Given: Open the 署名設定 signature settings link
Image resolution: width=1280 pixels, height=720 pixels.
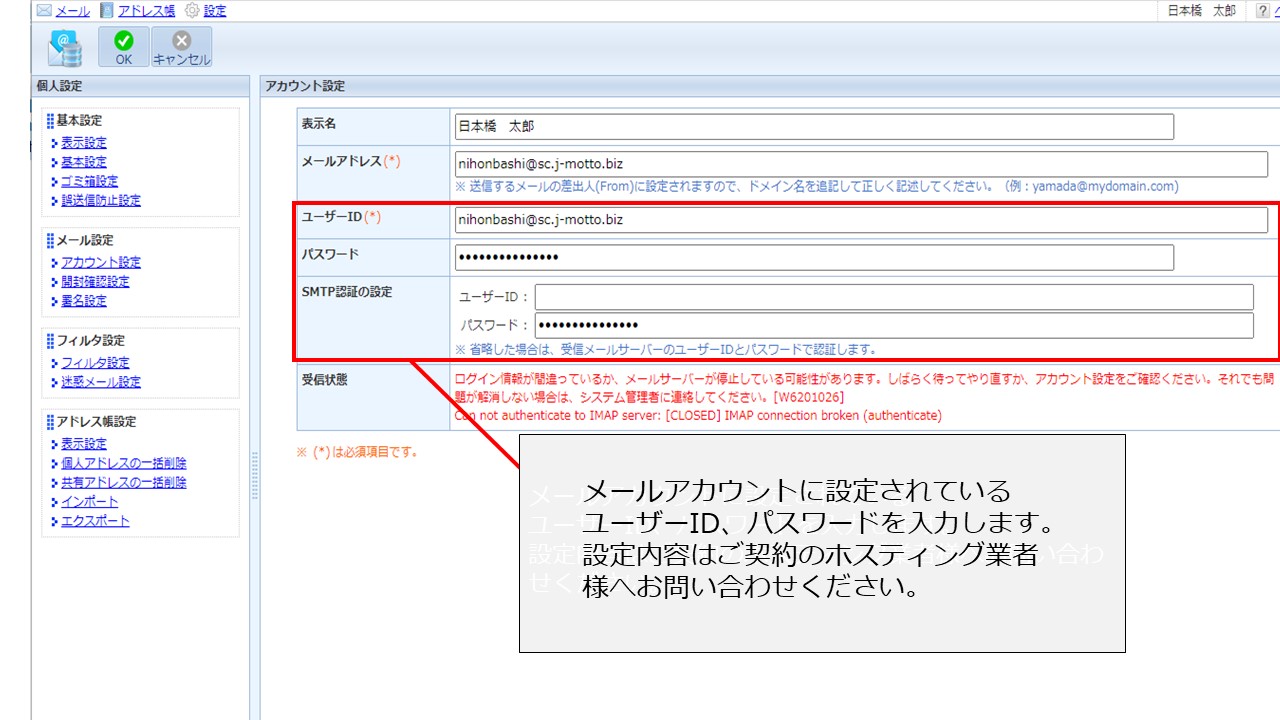Looking at the screenshot, I should [83, 301].
